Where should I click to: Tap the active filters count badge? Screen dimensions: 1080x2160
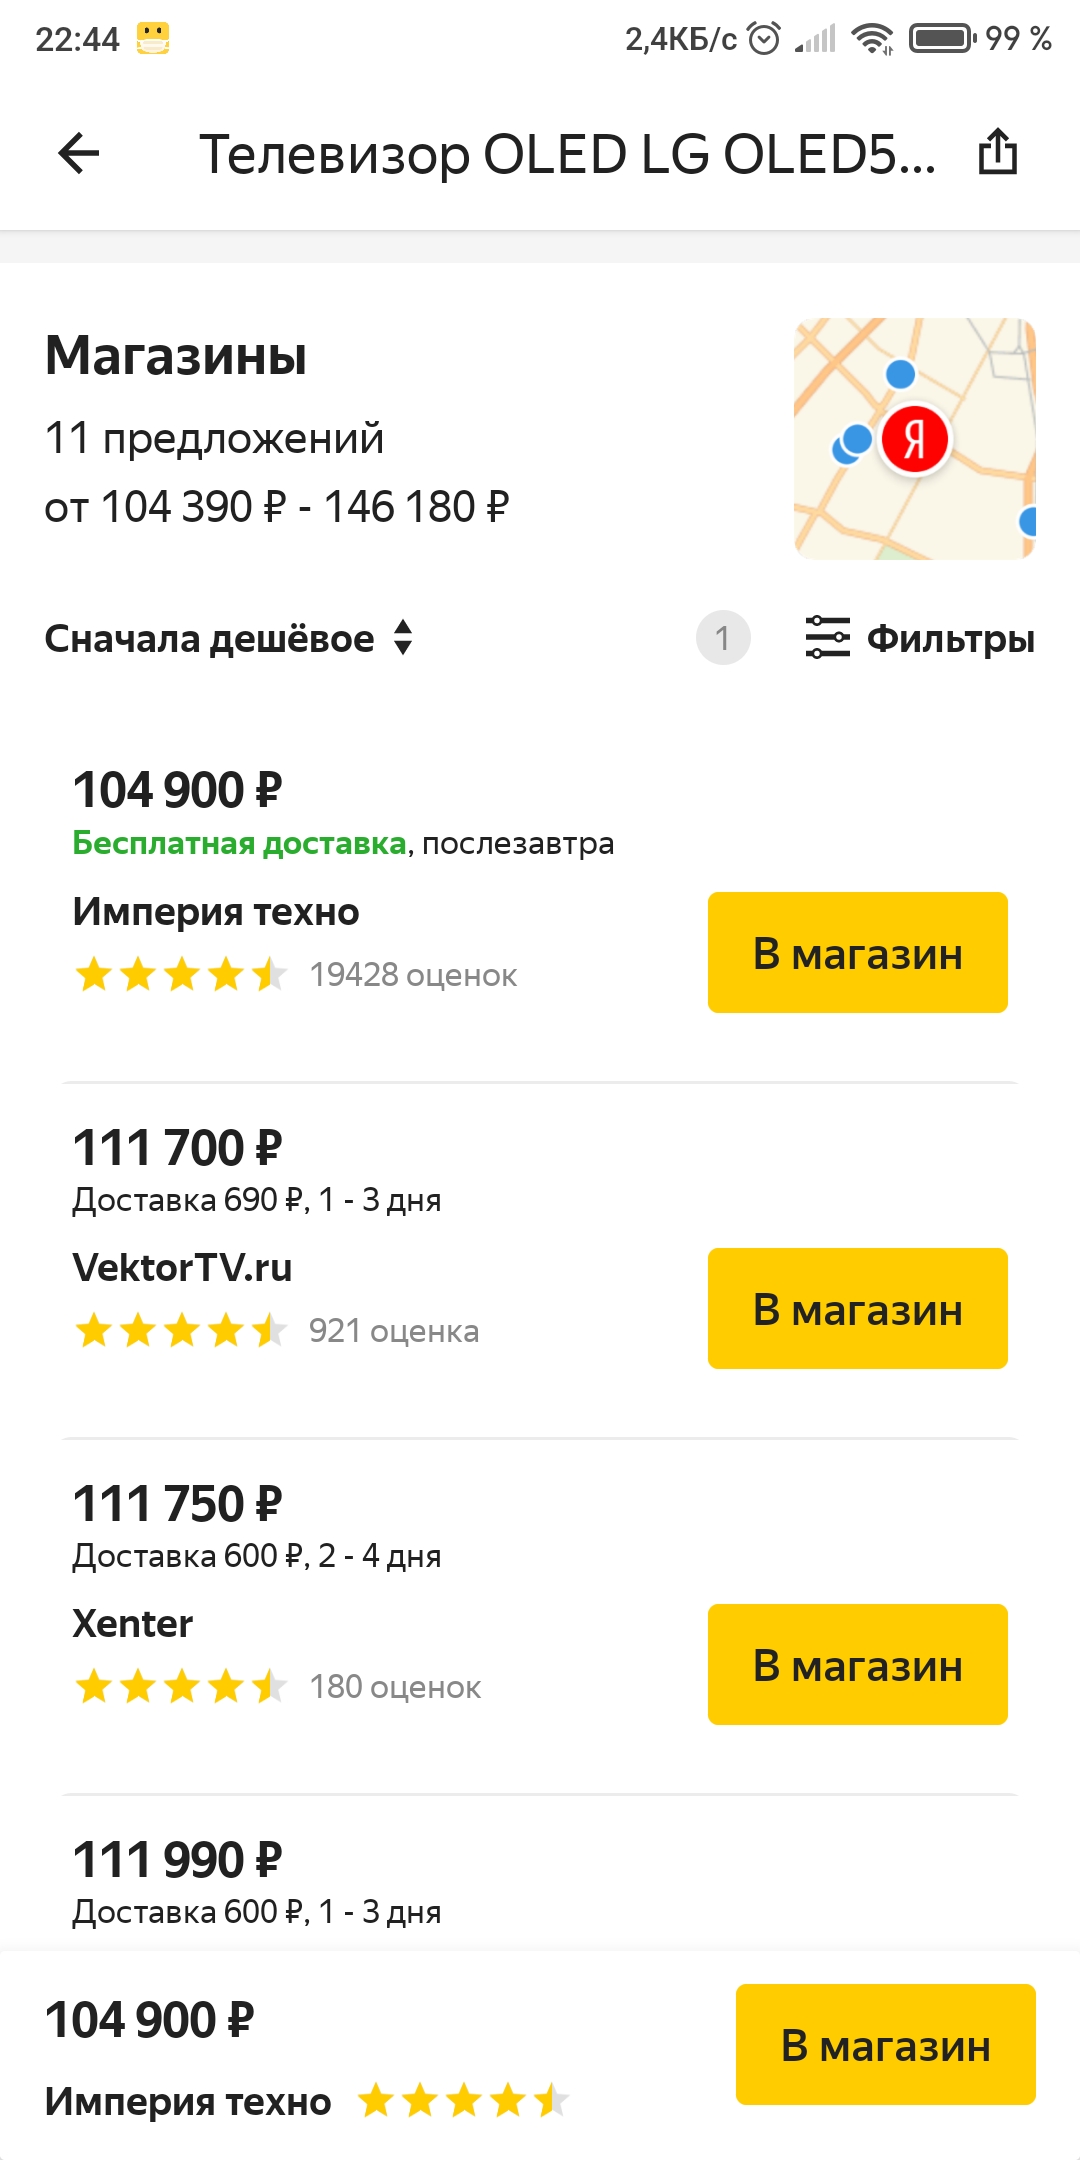click(x=723, y=638)
